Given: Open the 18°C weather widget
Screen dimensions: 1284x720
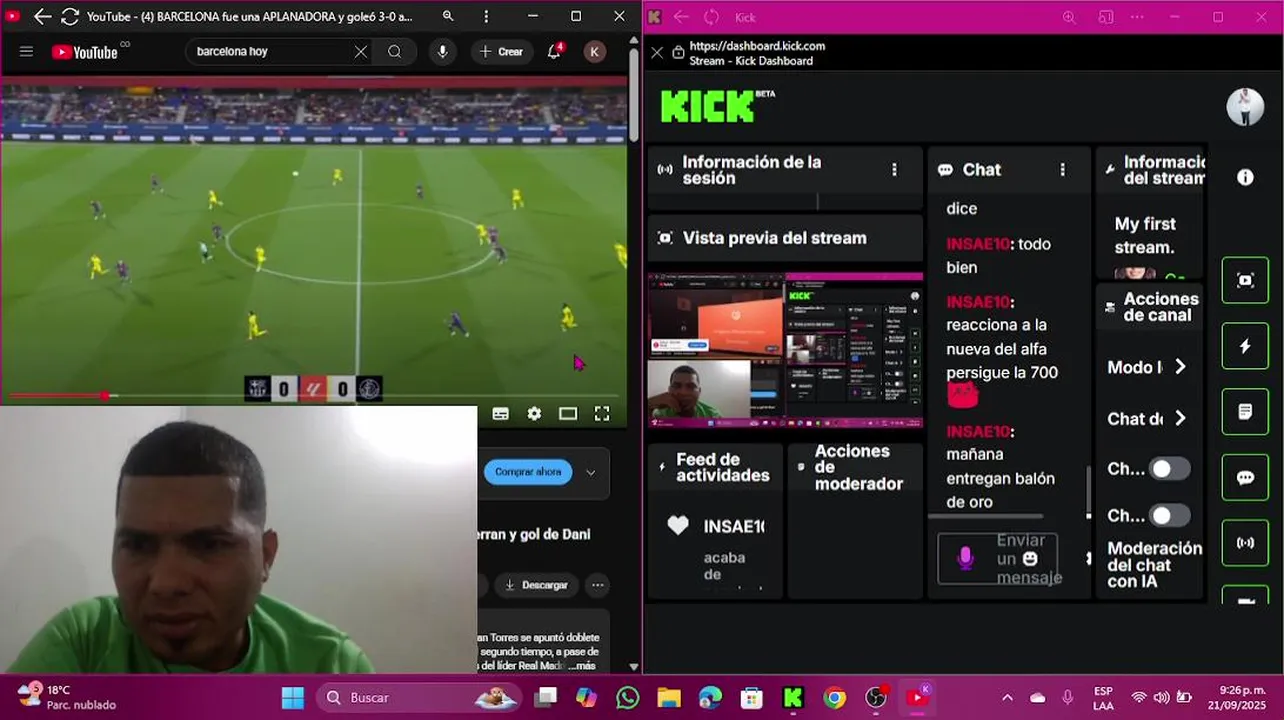Looking at the screenshot, I should [x=67, y=697].
